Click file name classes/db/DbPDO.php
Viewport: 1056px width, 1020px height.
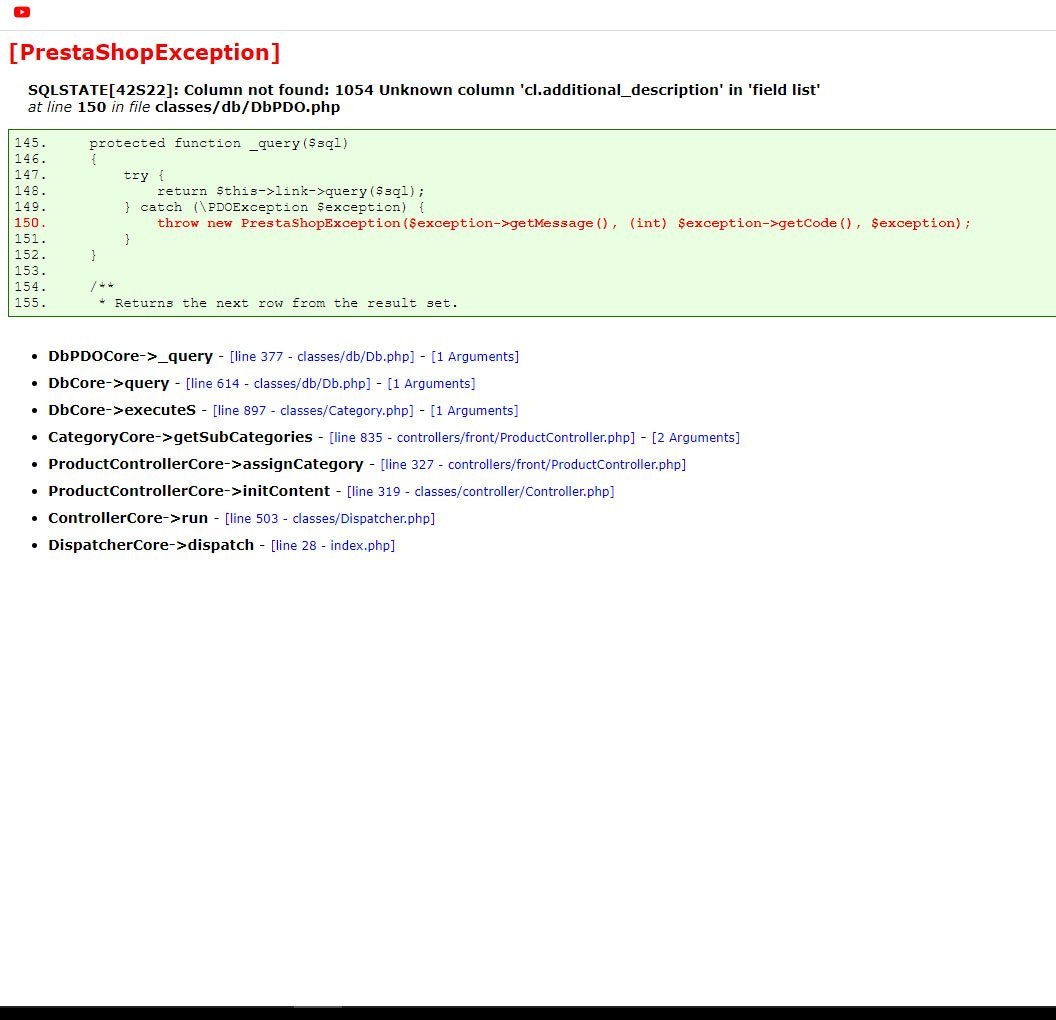[247, 107]
